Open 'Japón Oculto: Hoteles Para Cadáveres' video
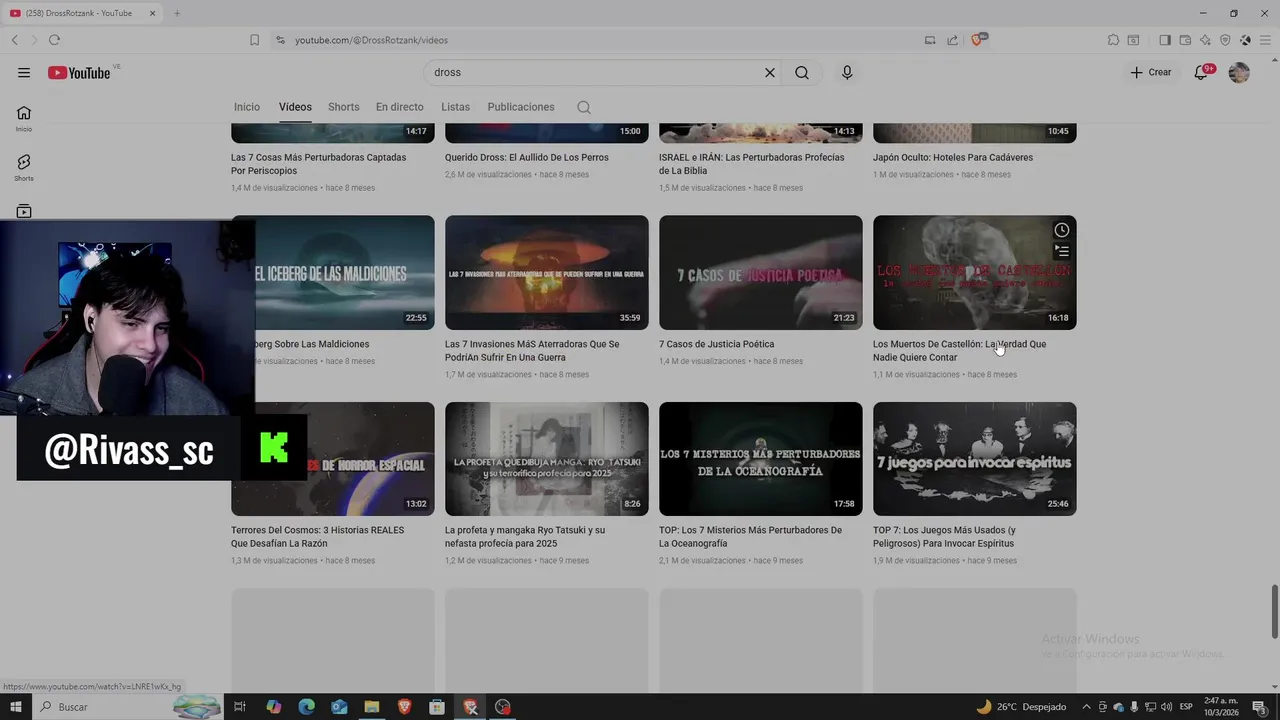 [x=953, y=157]
